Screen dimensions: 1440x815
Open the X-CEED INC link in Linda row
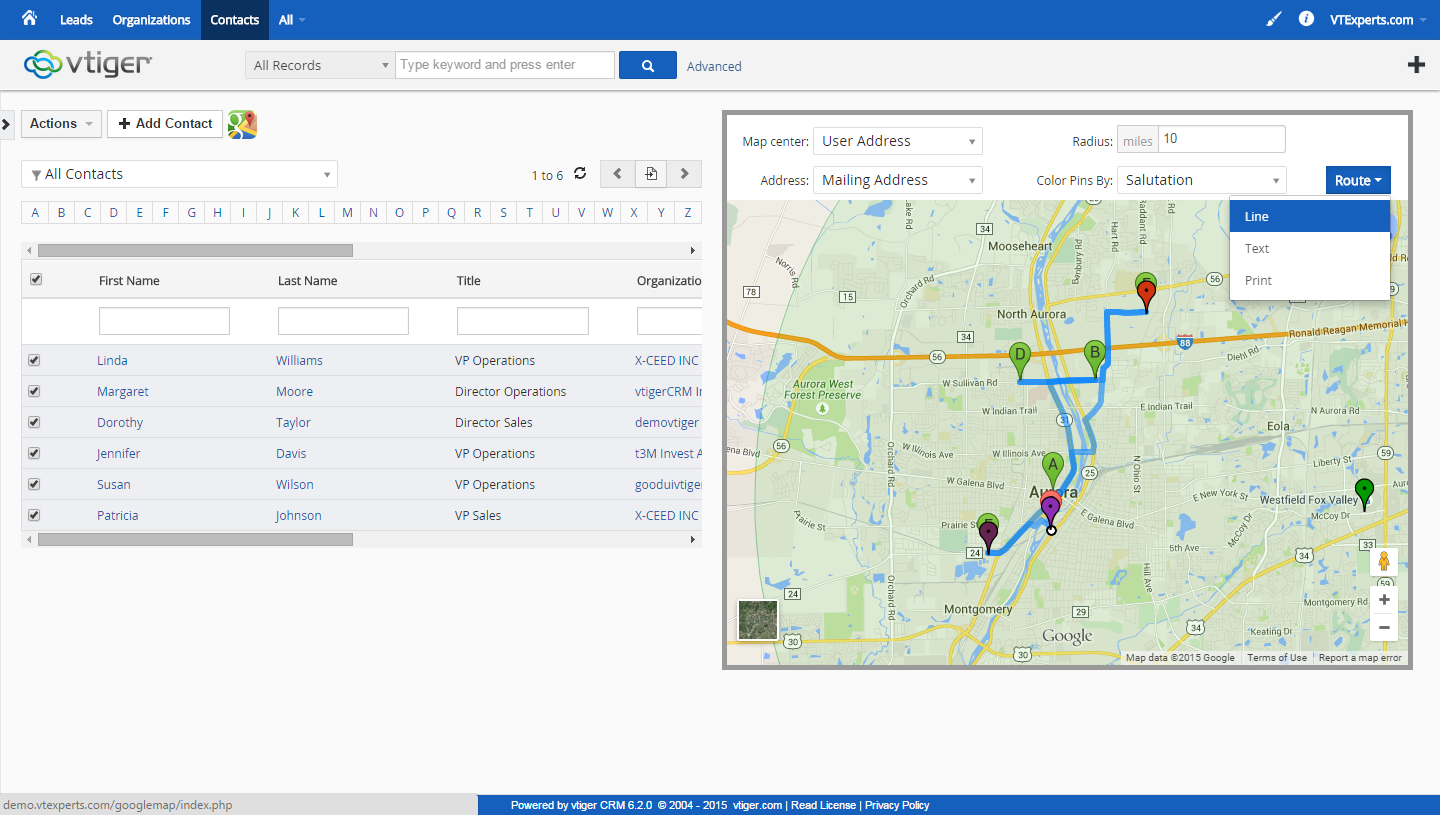click(667, 360)
